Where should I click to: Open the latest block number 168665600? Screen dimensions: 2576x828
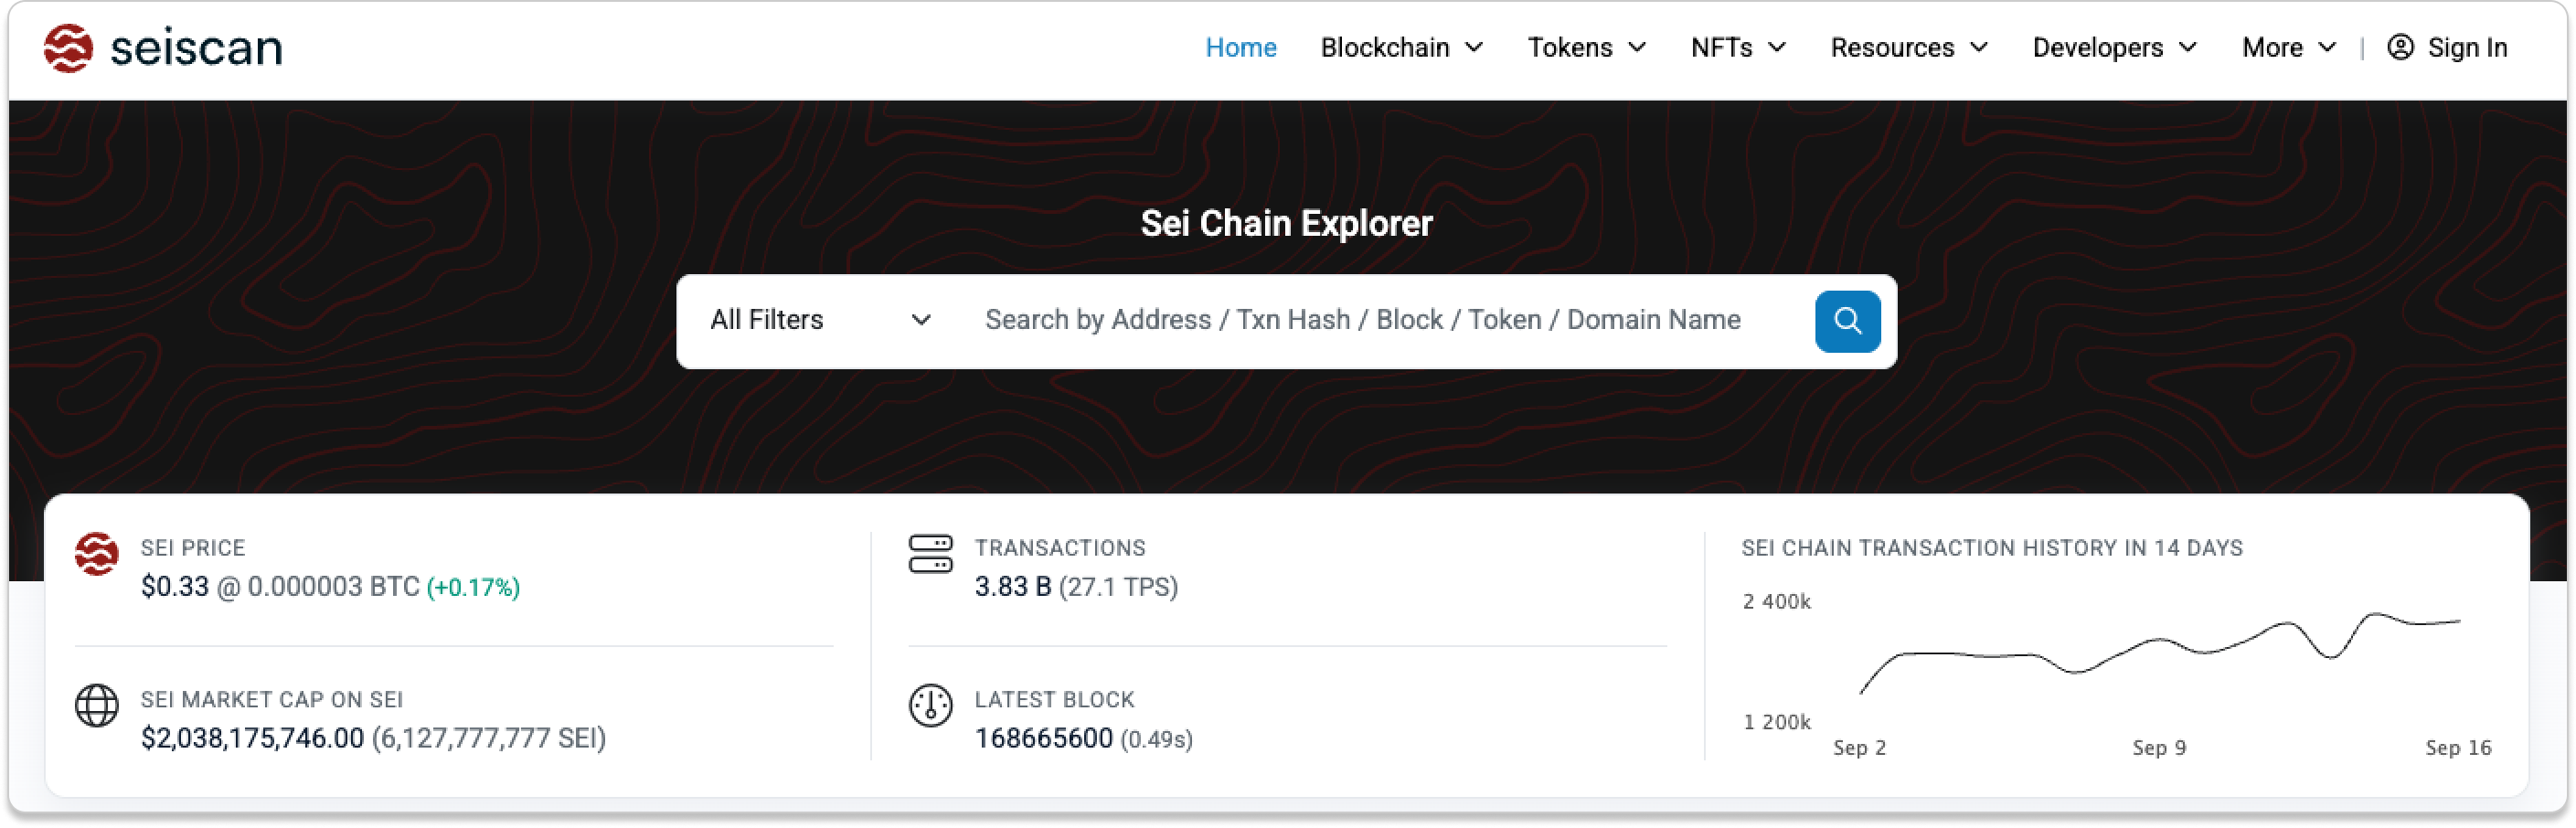[x=1043, y=738]
